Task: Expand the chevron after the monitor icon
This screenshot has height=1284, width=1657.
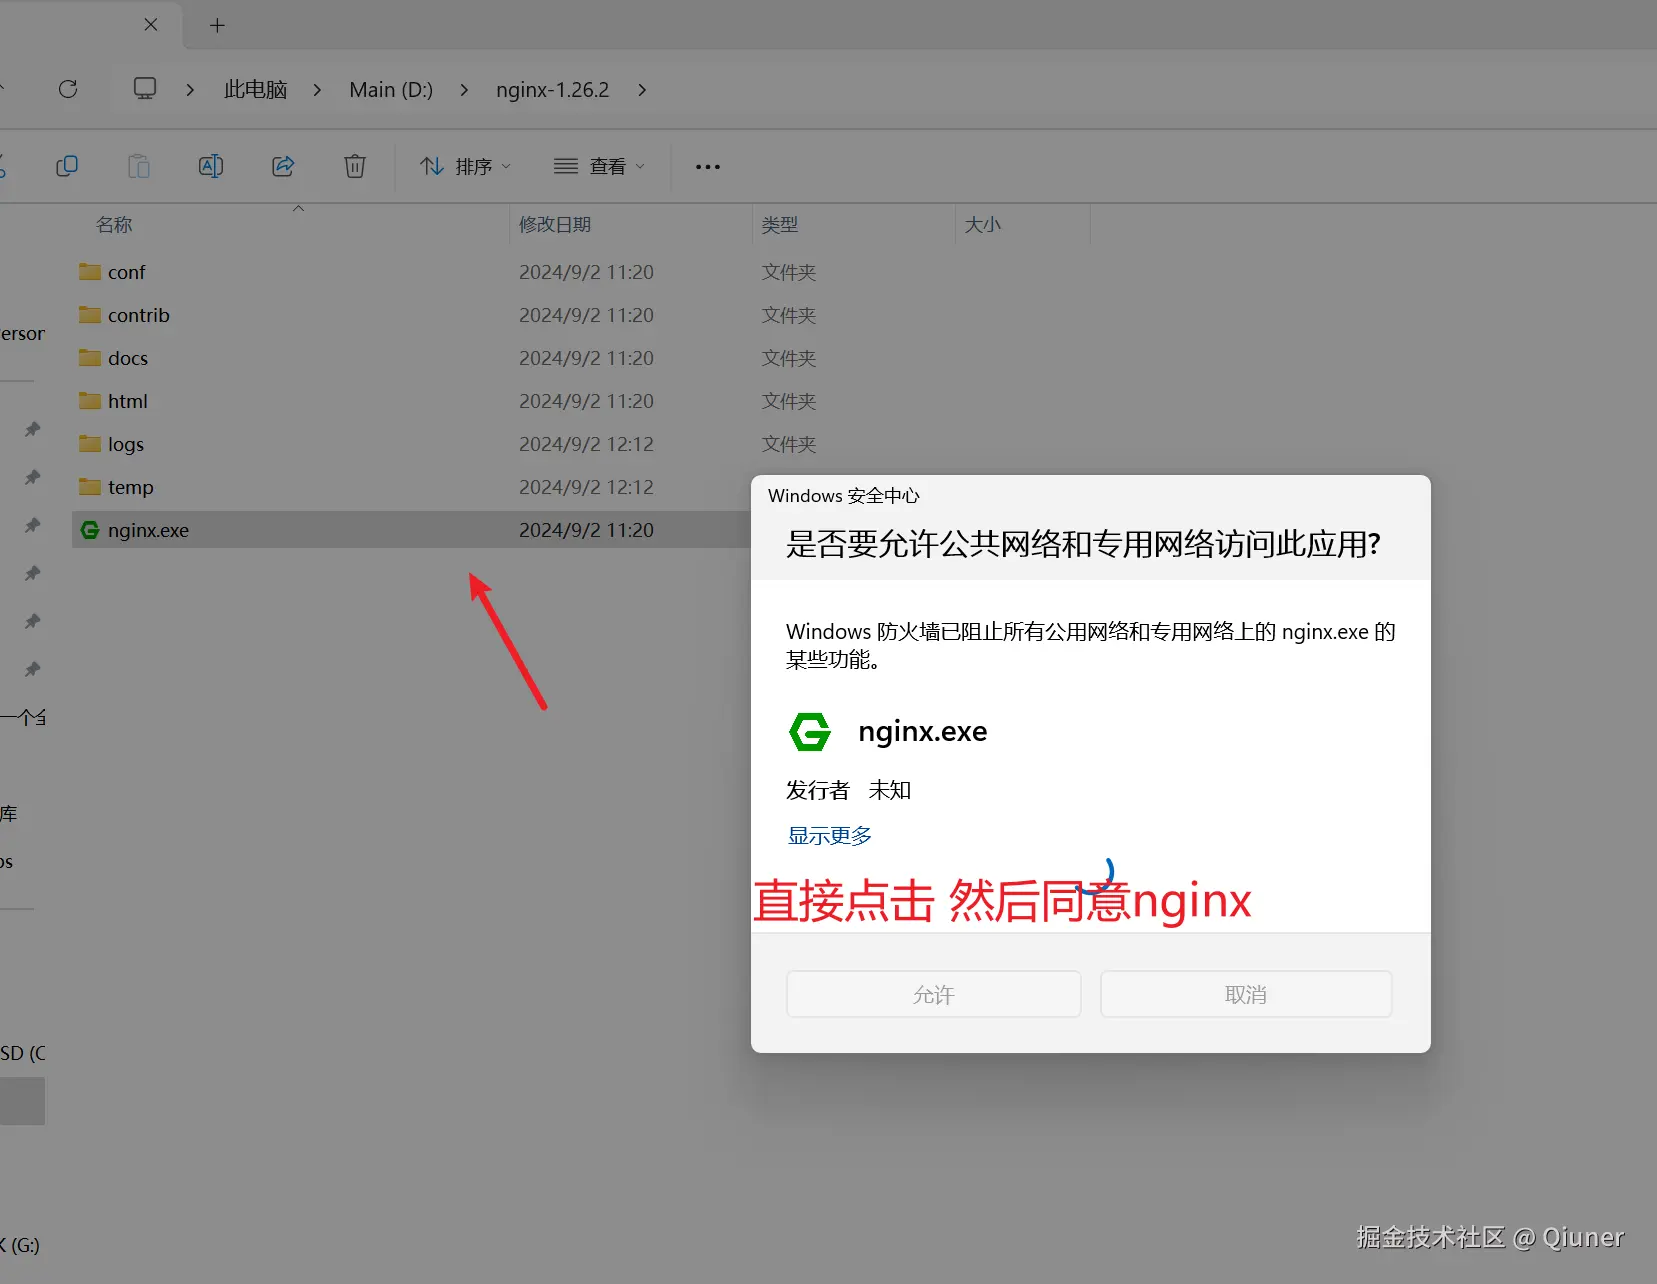Action: (190, 90)
